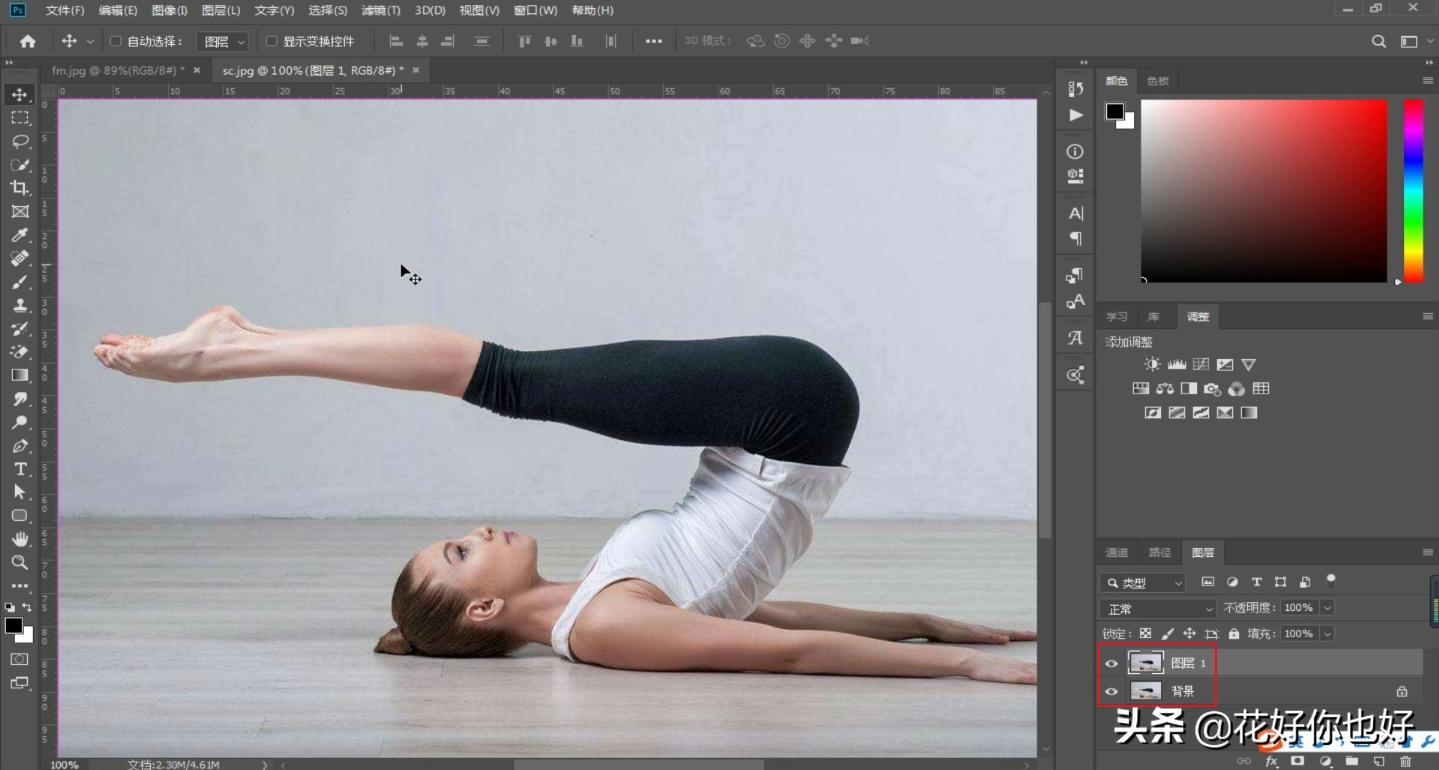Select the Crop tool
This screenshot has height=770, width=1439.
click(20, 188)
